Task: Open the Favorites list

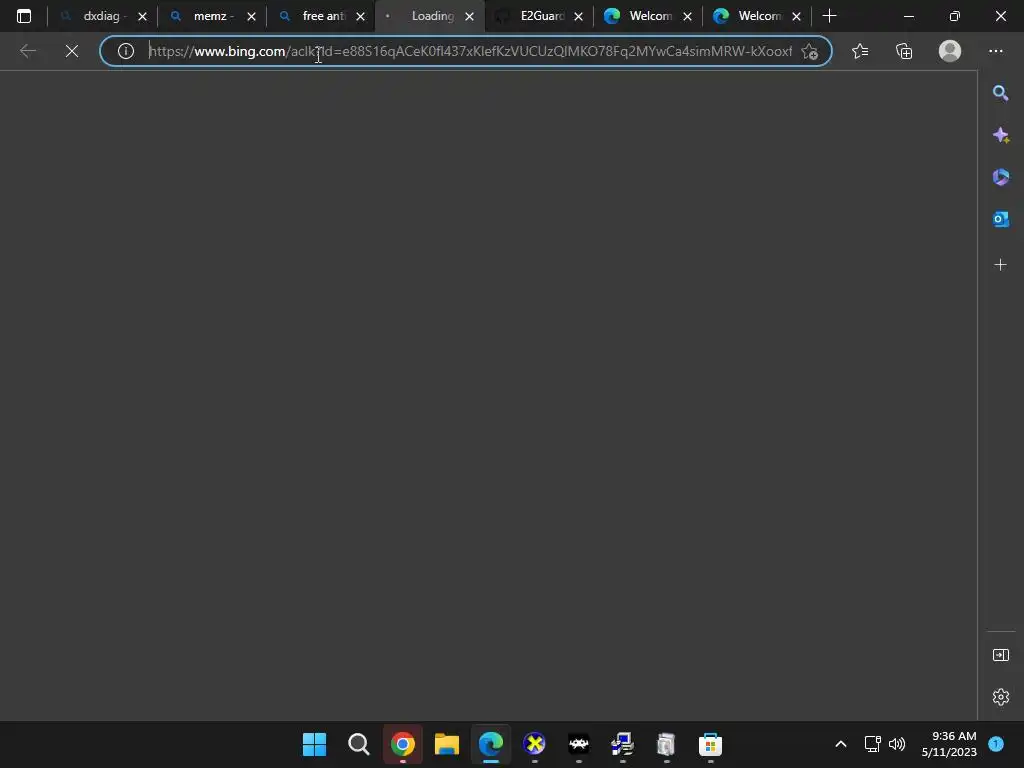Action: pos(860,51)
